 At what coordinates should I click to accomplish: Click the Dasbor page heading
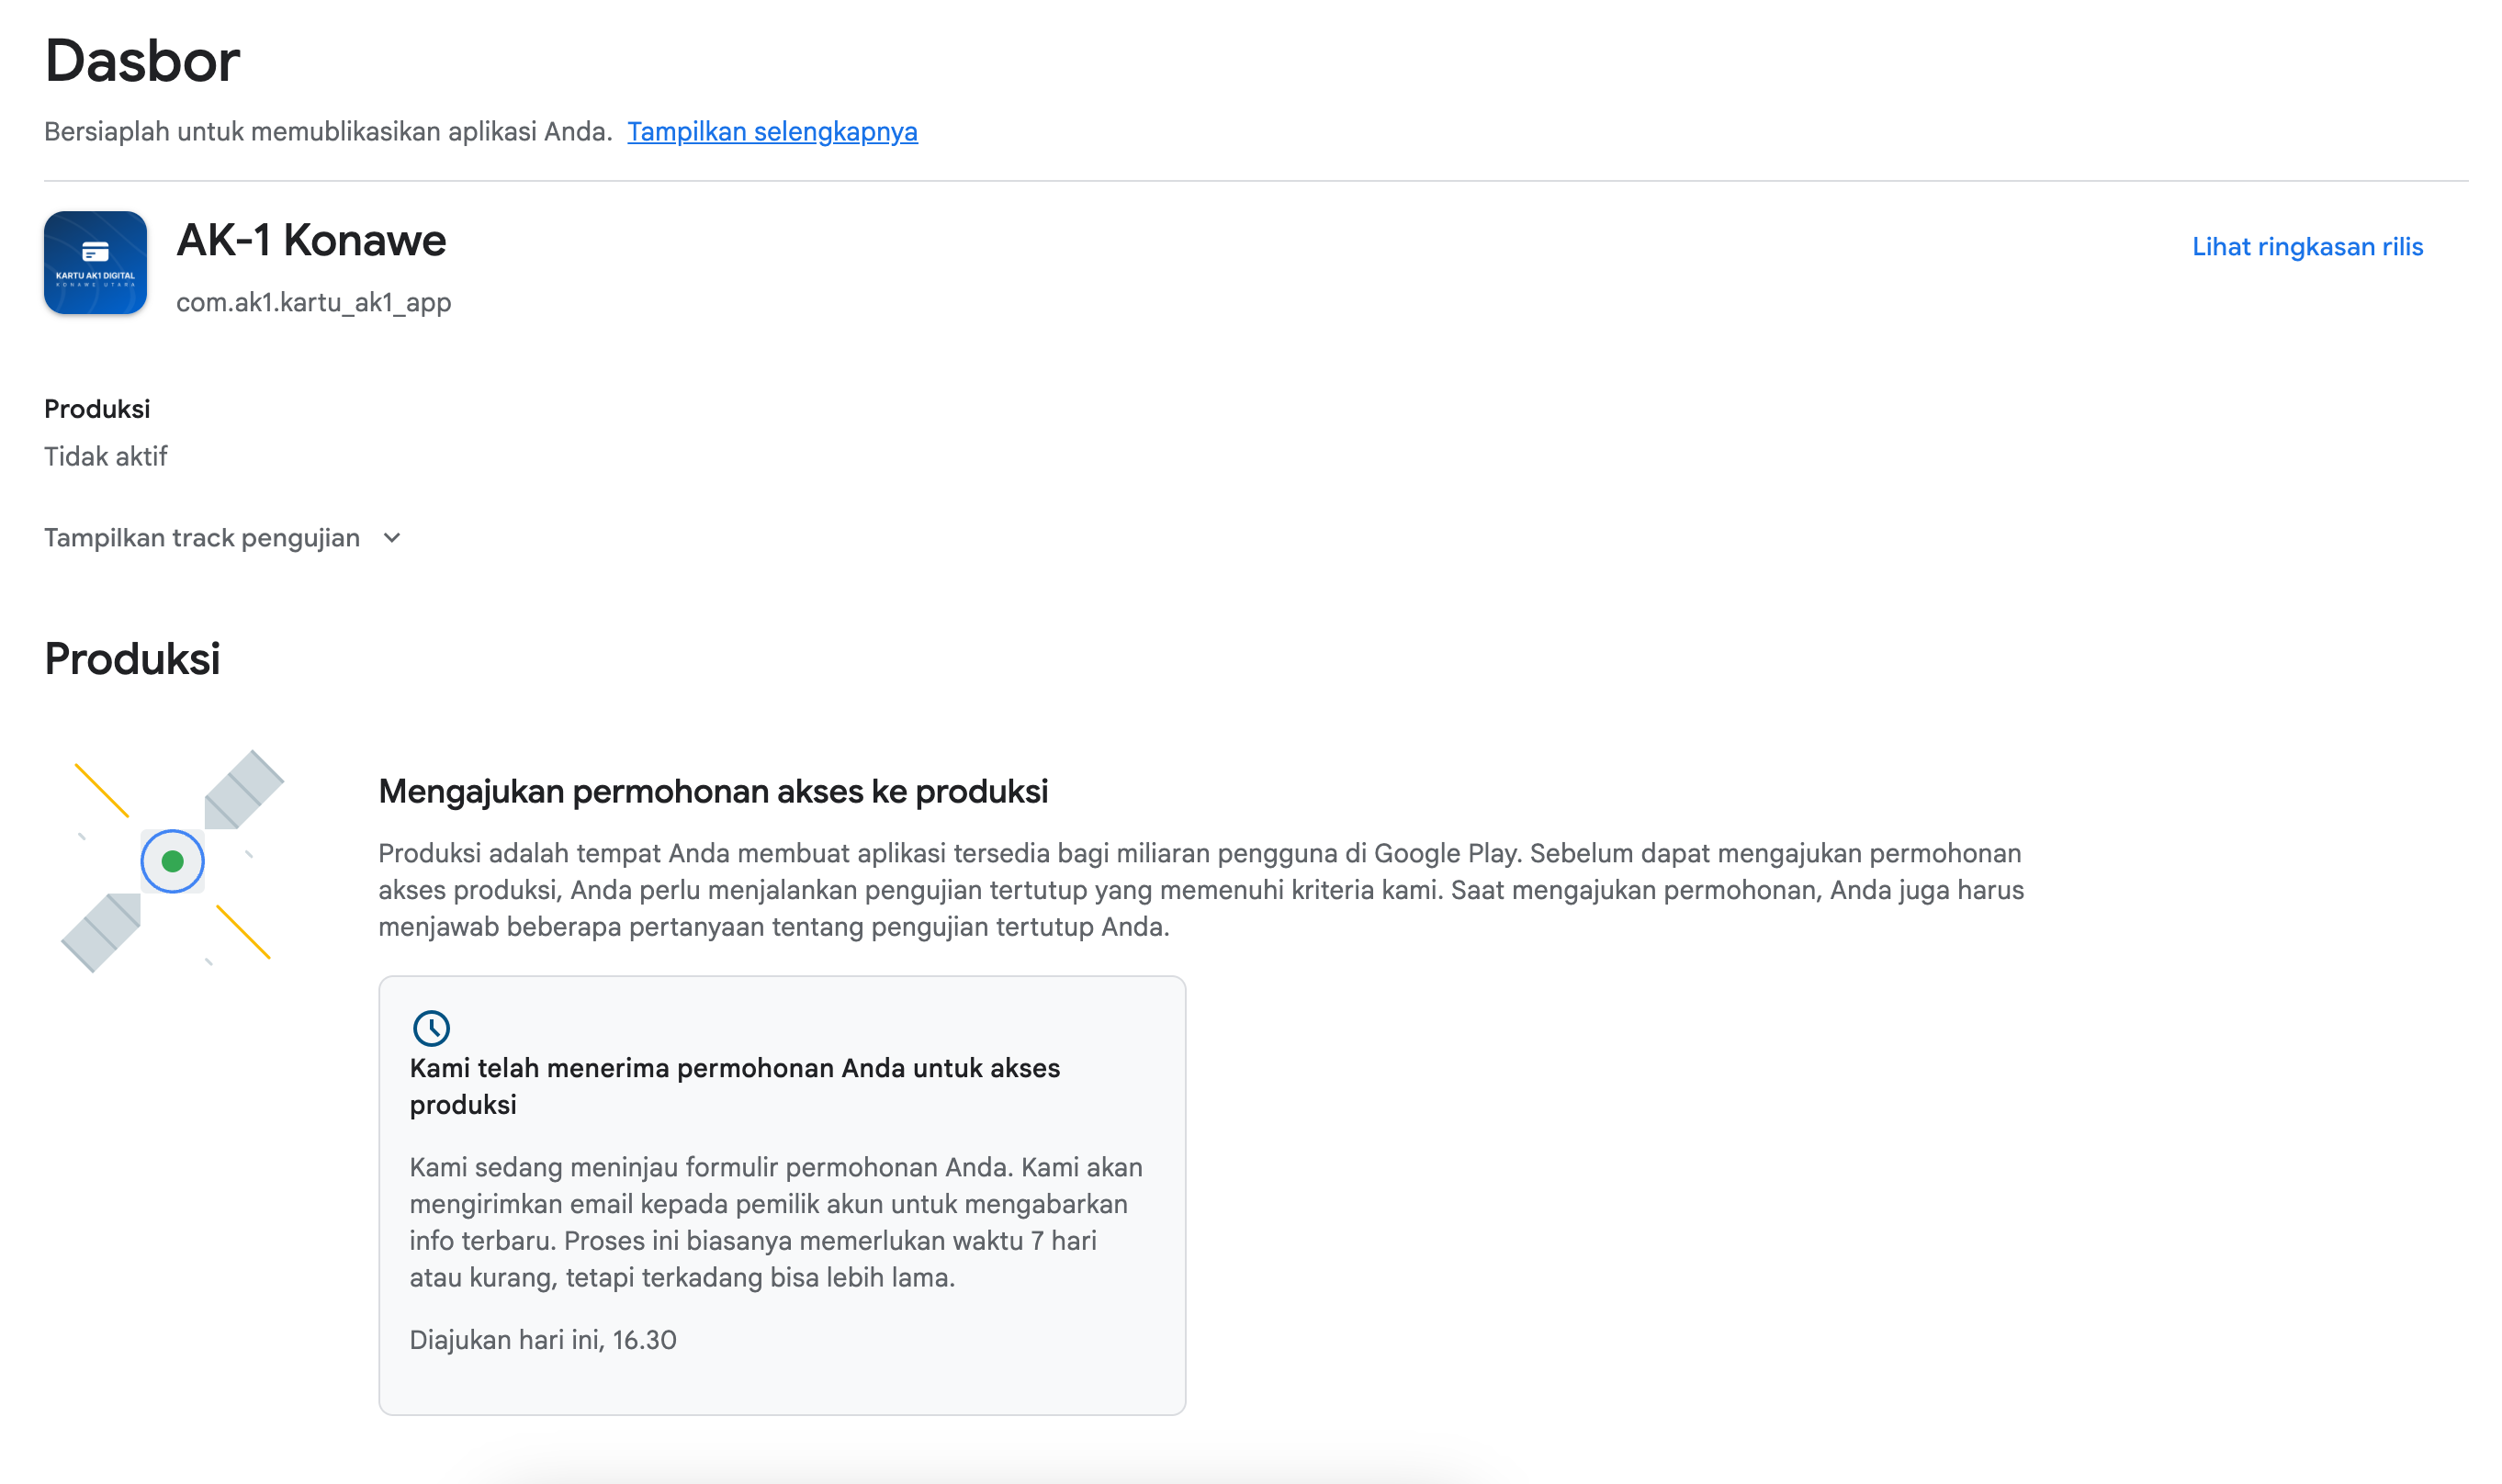142,60
